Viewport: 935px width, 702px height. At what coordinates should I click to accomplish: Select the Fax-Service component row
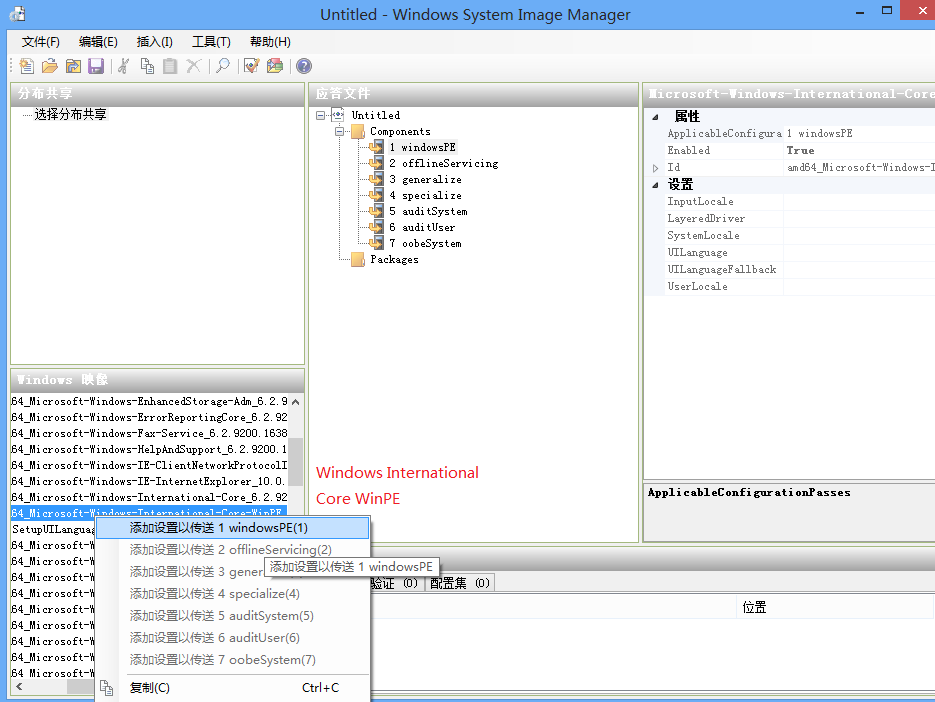point(150,434)
